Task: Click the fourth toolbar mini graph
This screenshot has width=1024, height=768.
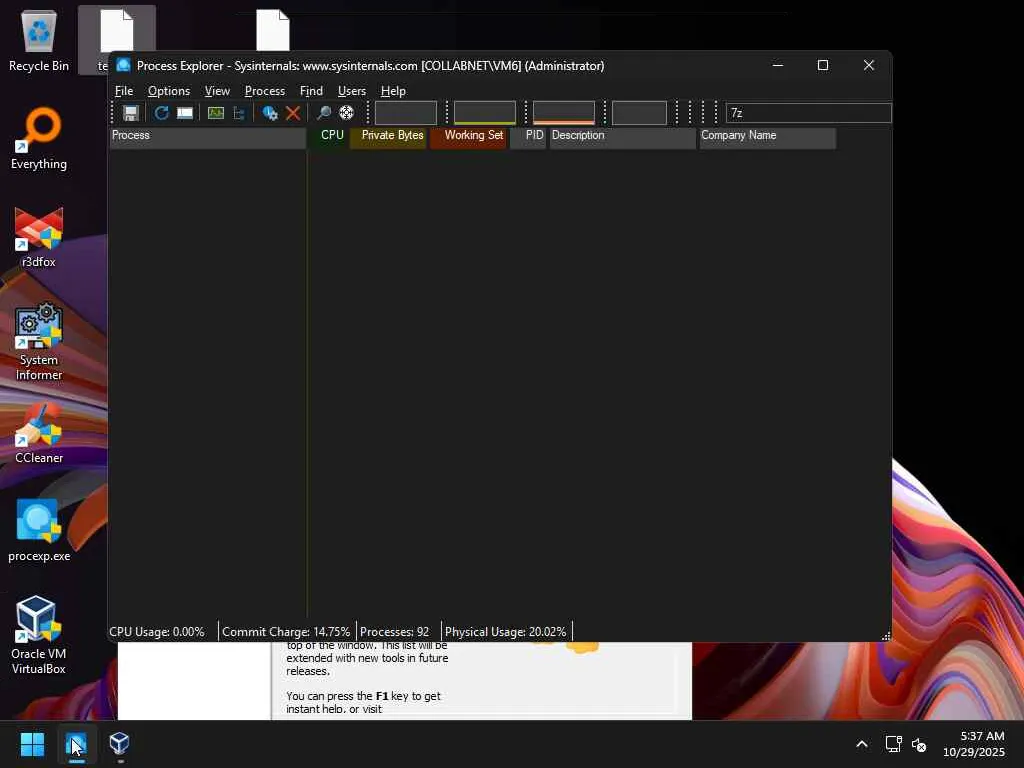Action: tap(639, 113)
